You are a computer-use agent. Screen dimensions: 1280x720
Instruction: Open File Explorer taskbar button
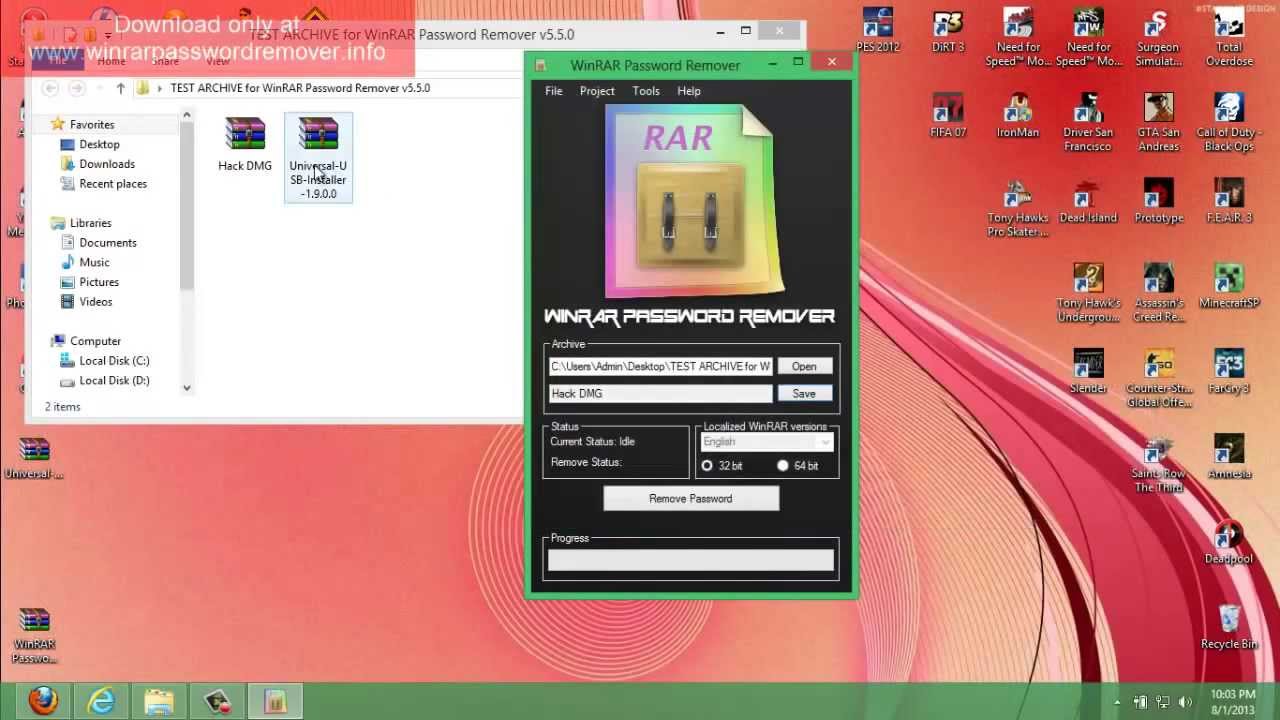pyautogui.click(x=159, y=701)
